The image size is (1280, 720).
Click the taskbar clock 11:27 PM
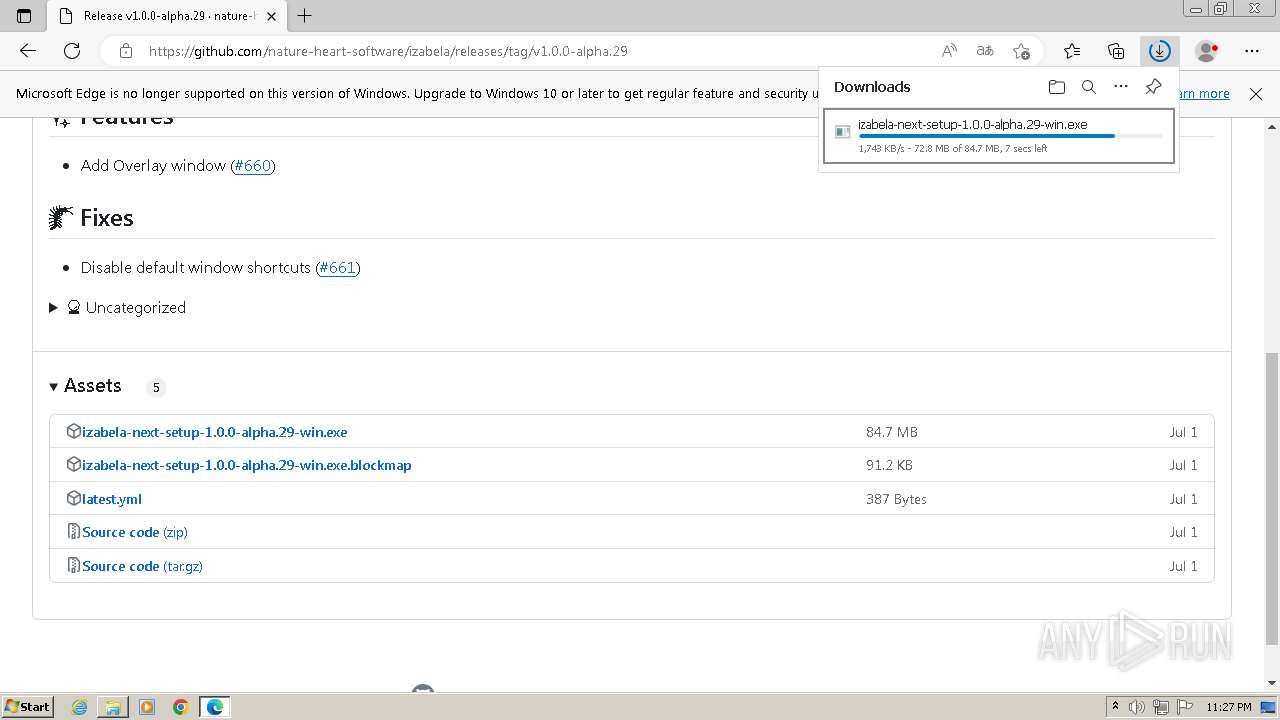point(1229,707)
